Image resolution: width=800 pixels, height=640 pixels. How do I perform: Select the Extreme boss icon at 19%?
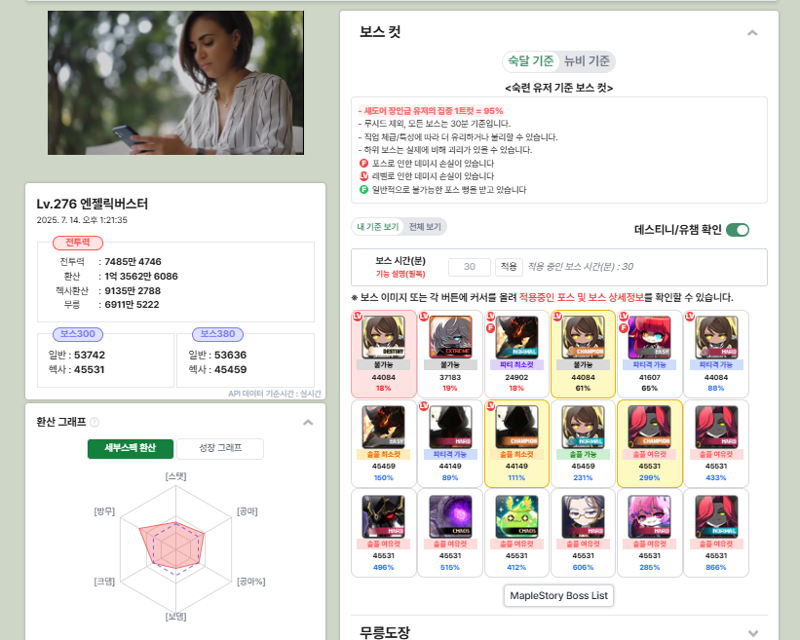[450, 337]
